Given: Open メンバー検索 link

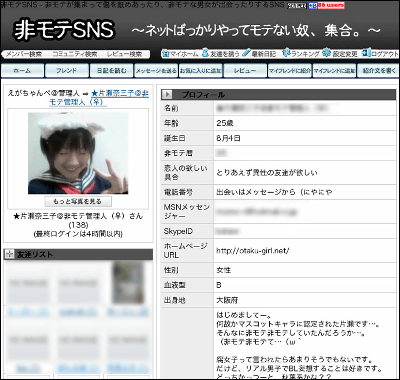Looking at the screenshot, I should point(24,54).
